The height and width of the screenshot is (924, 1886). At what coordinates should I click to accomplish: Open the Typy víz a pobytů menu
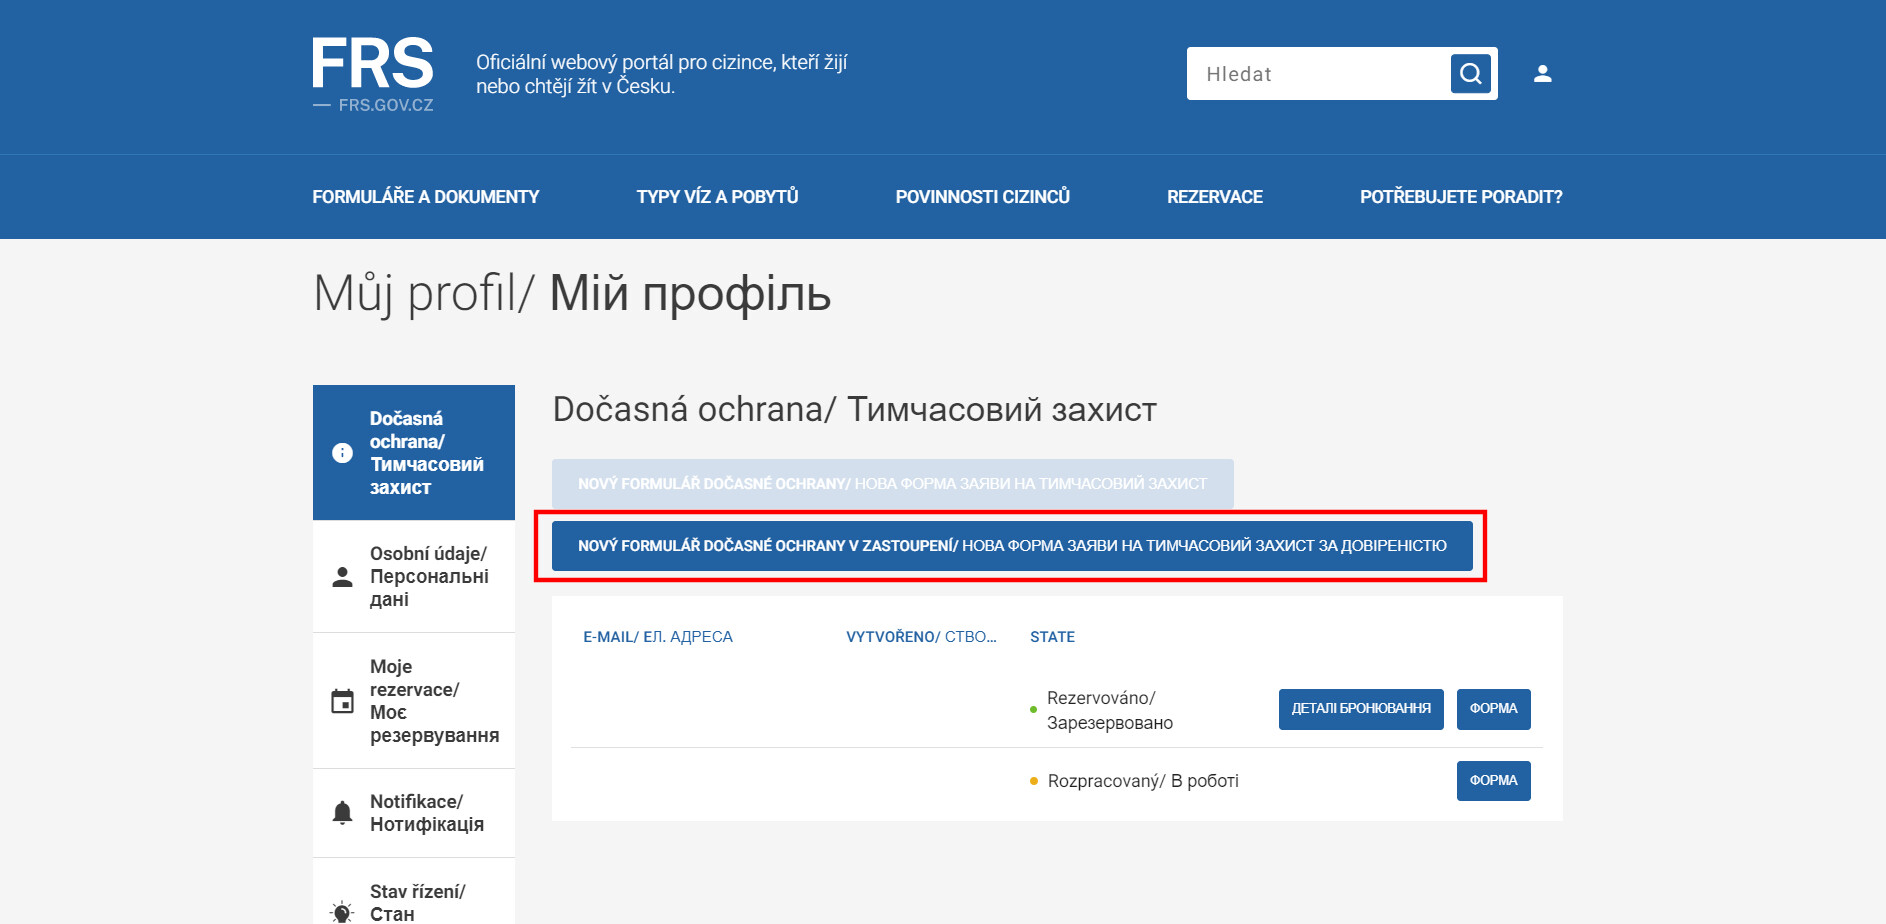click(x=717, y=197)
